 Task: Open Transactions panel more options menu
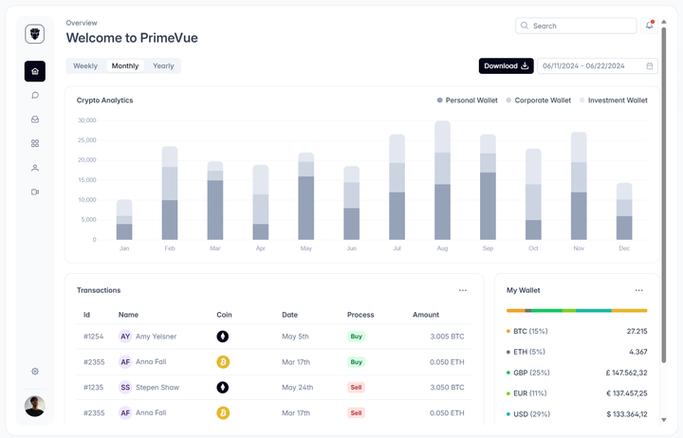pyautogui.click(x=463, y=290)
